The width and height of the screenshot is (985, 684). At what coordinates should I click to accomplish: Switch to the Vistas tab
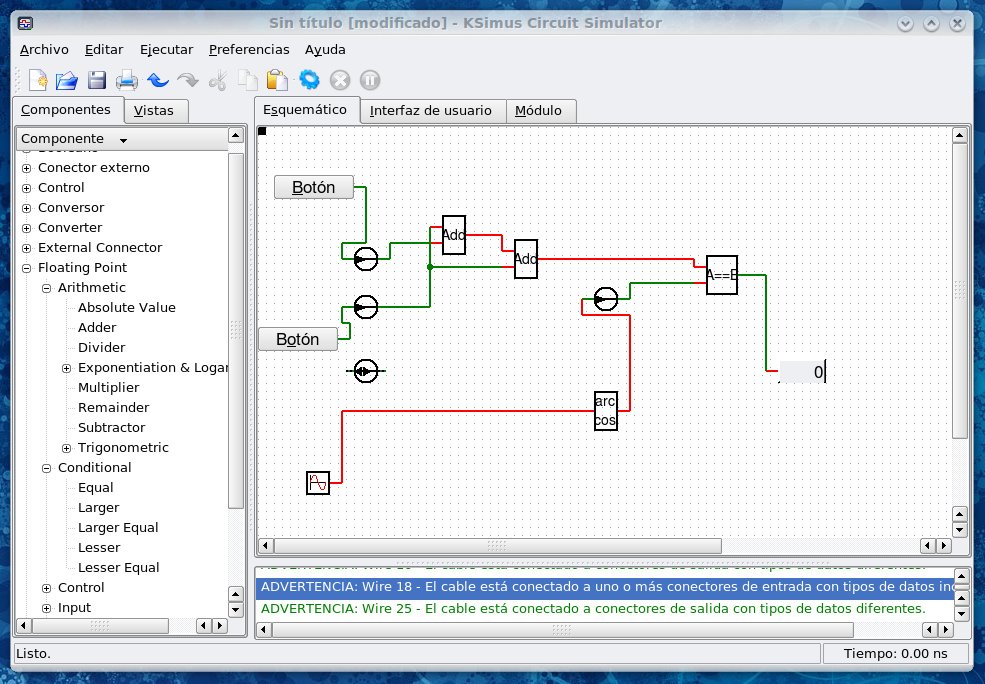click(155, 111)
